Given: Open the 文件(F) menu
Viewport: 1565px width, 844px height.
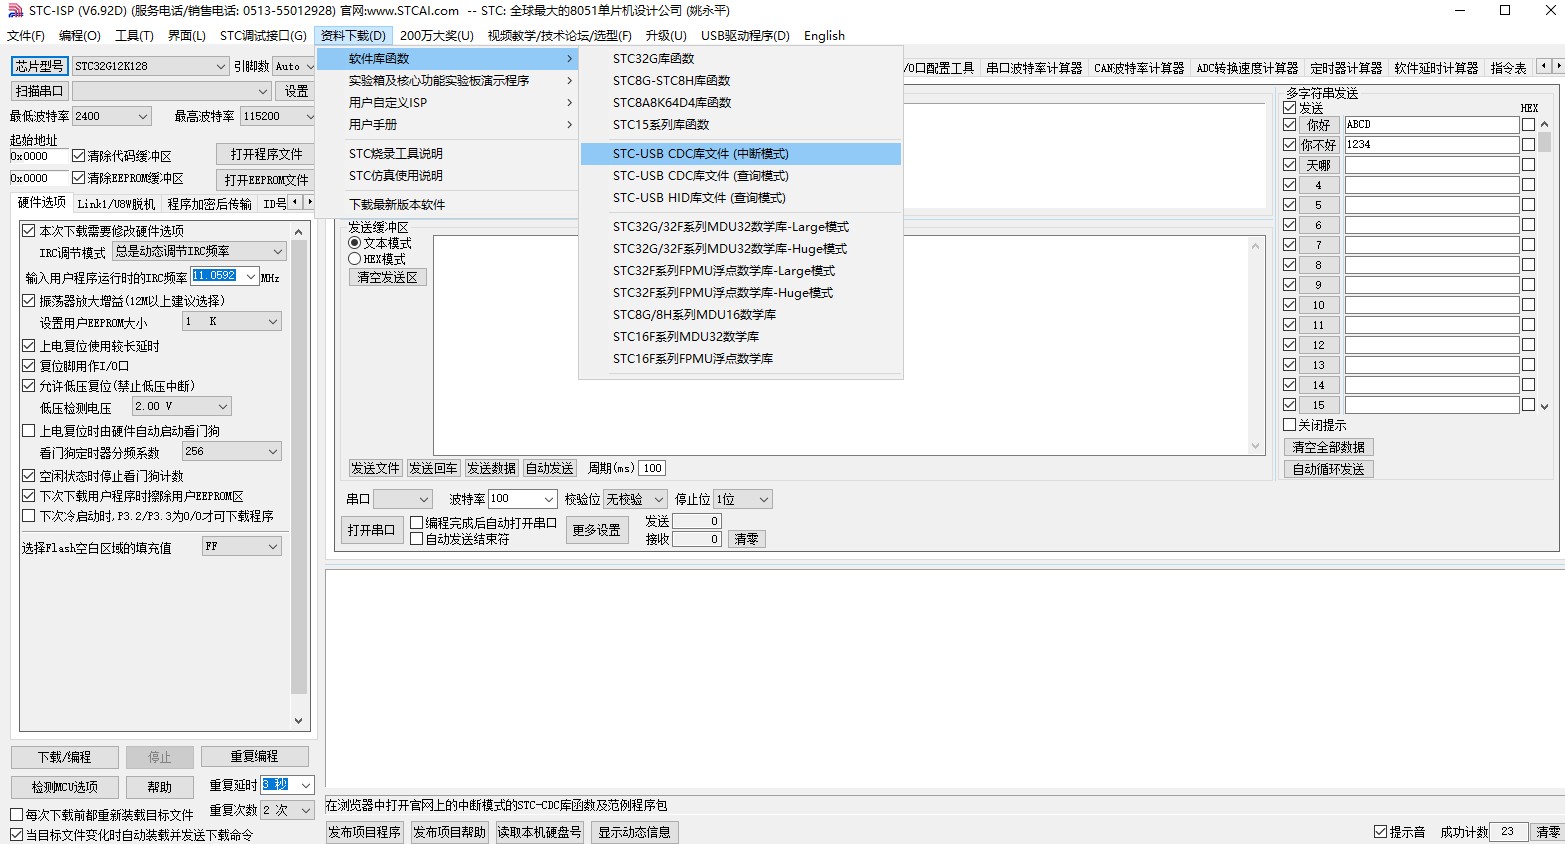Looking at the screenshot, I should pos(26,35).
